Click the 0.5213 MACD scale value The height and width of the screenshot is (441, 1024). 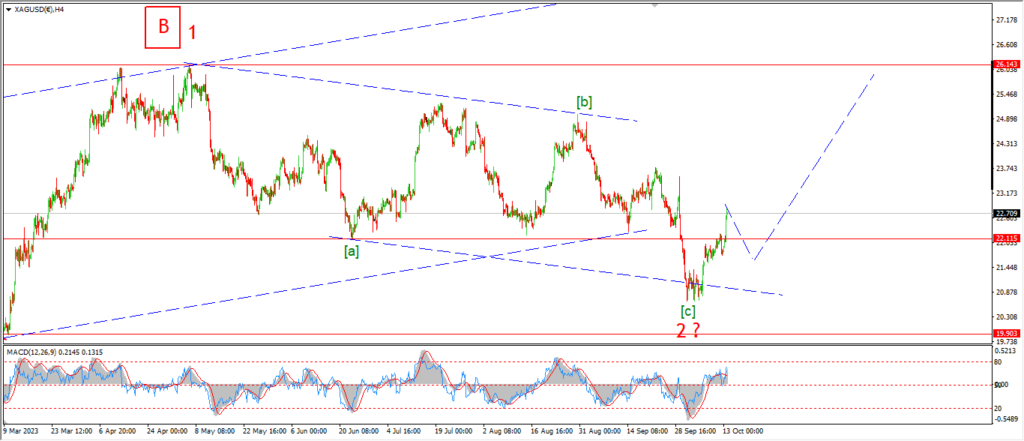pos(1004,351)
